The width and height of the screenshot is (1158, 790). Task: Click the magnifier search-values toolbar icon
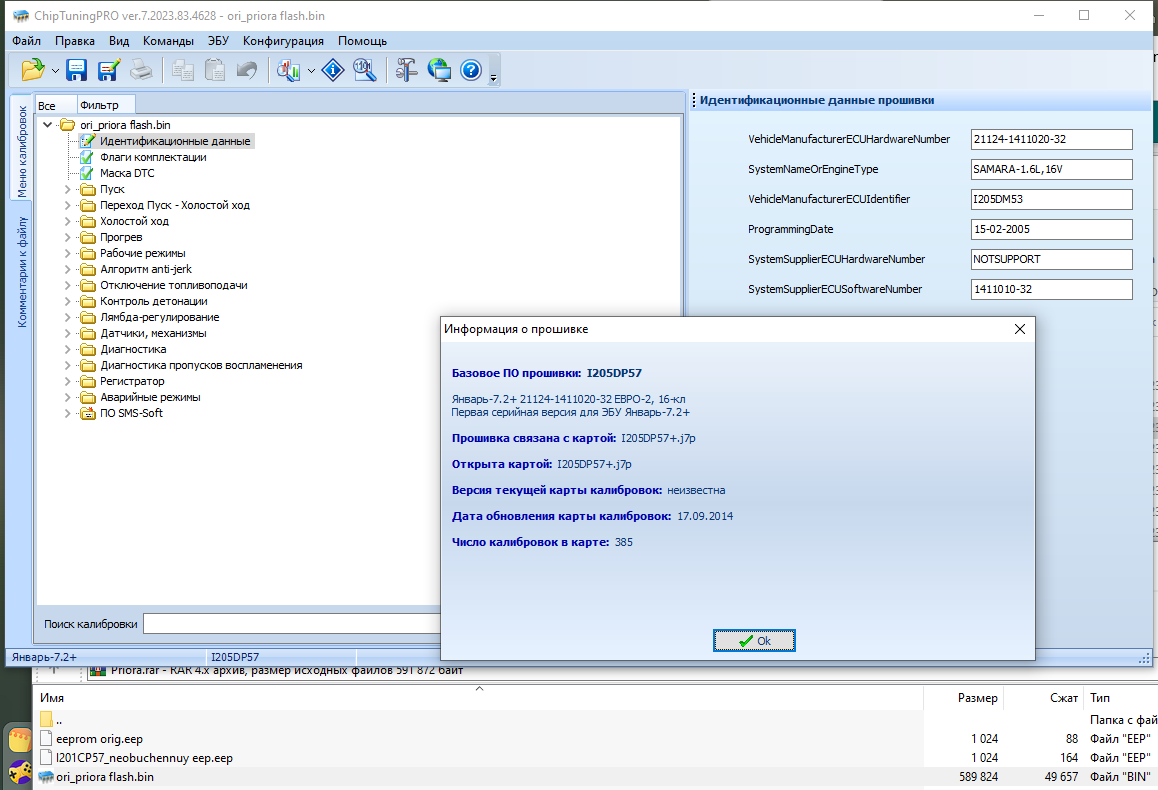(x=366, y=70)
